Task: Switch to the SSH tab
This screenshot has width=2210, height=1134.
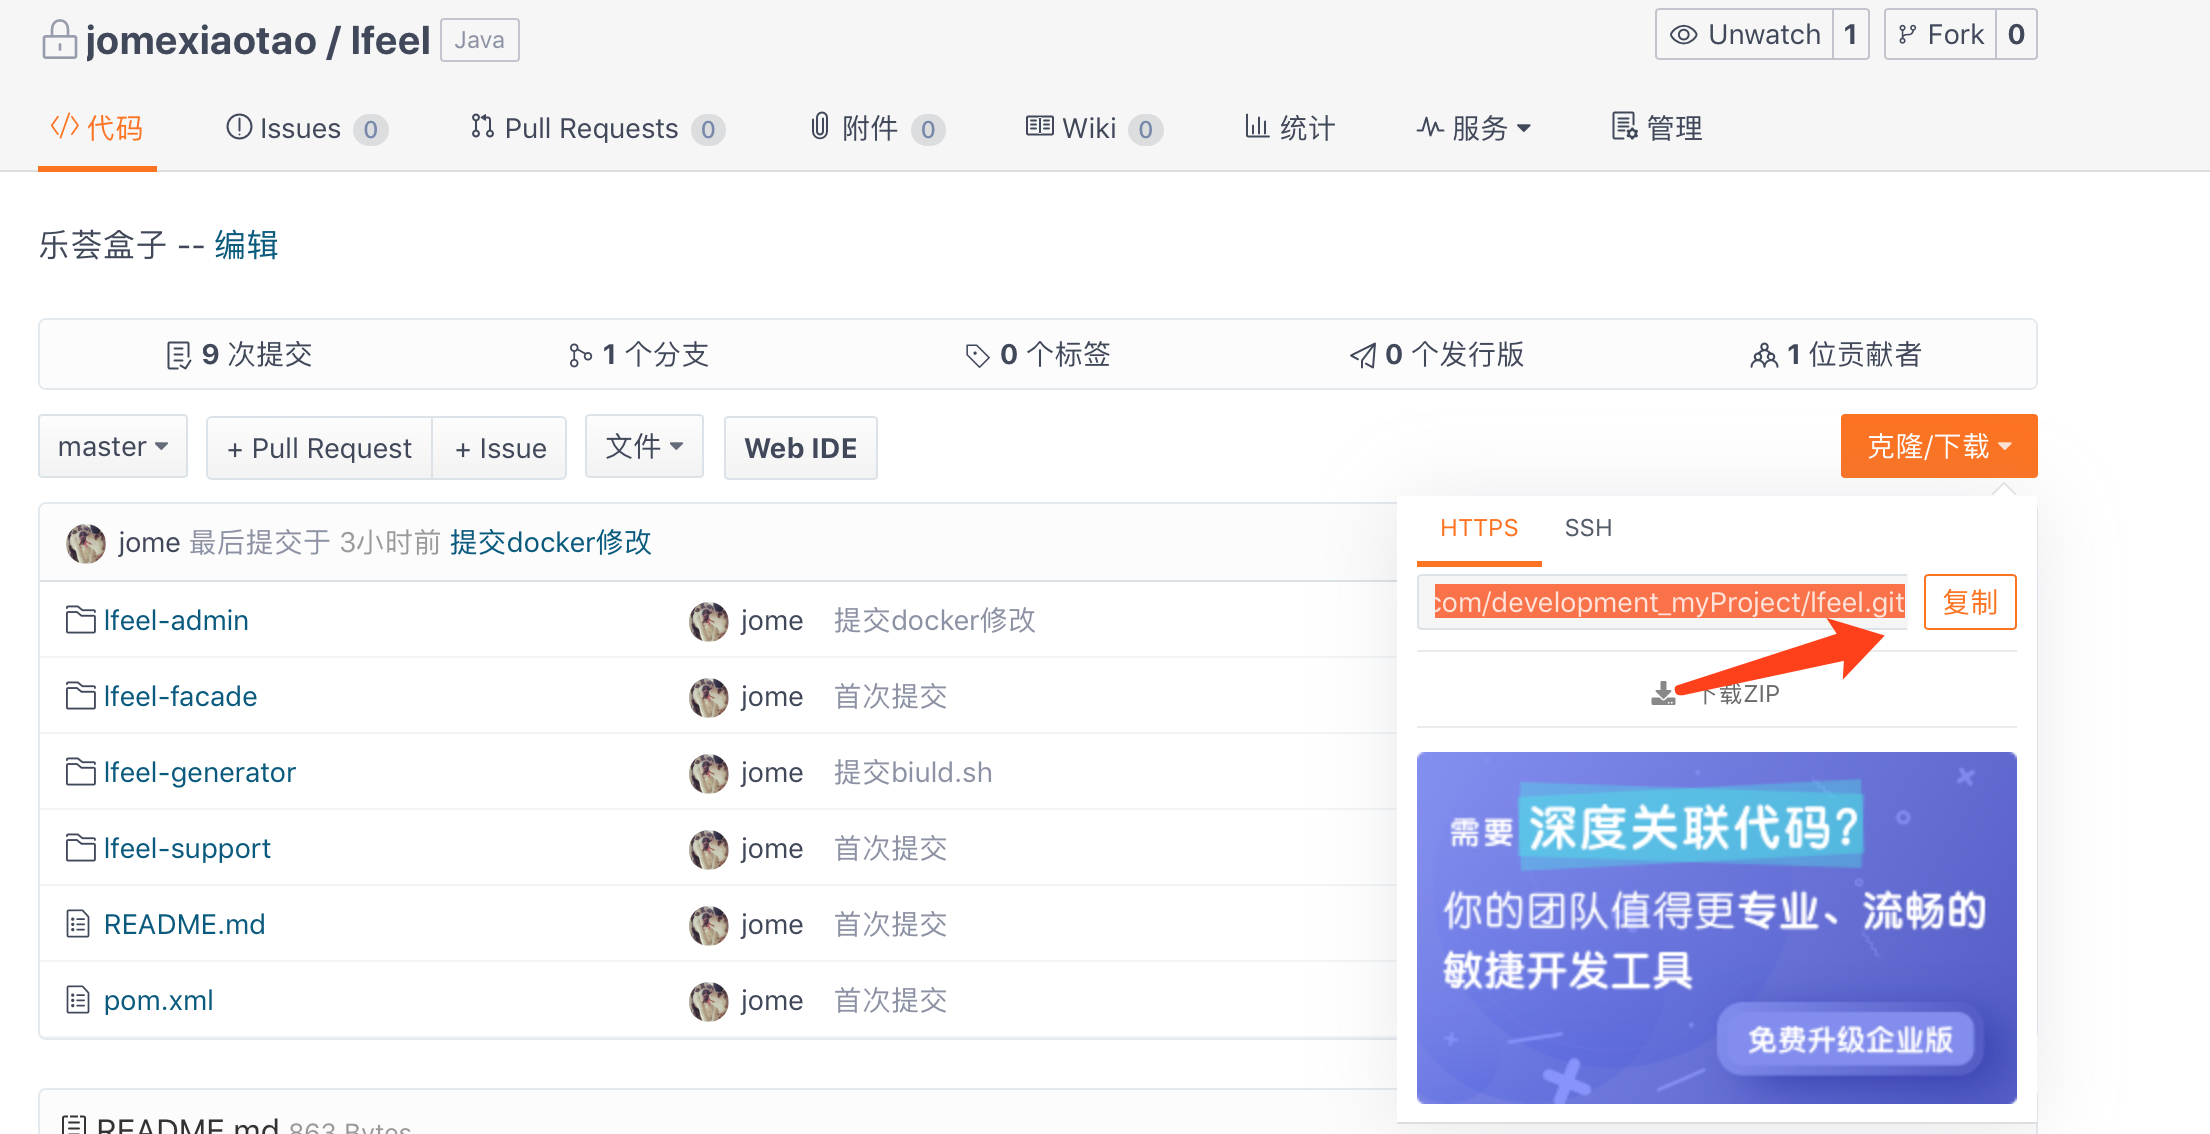Action: 1588,528
